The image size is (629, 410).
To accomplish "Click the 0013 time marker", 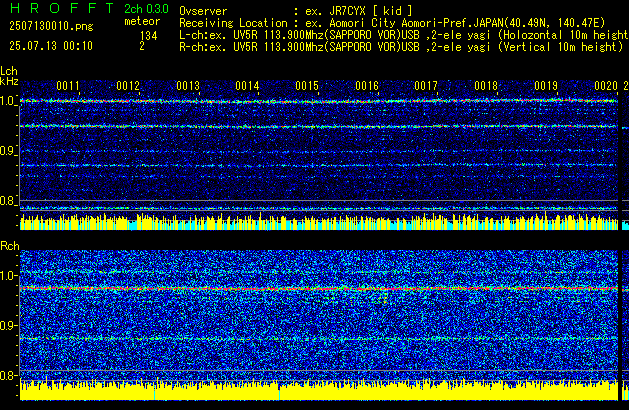I will point(188,86).
